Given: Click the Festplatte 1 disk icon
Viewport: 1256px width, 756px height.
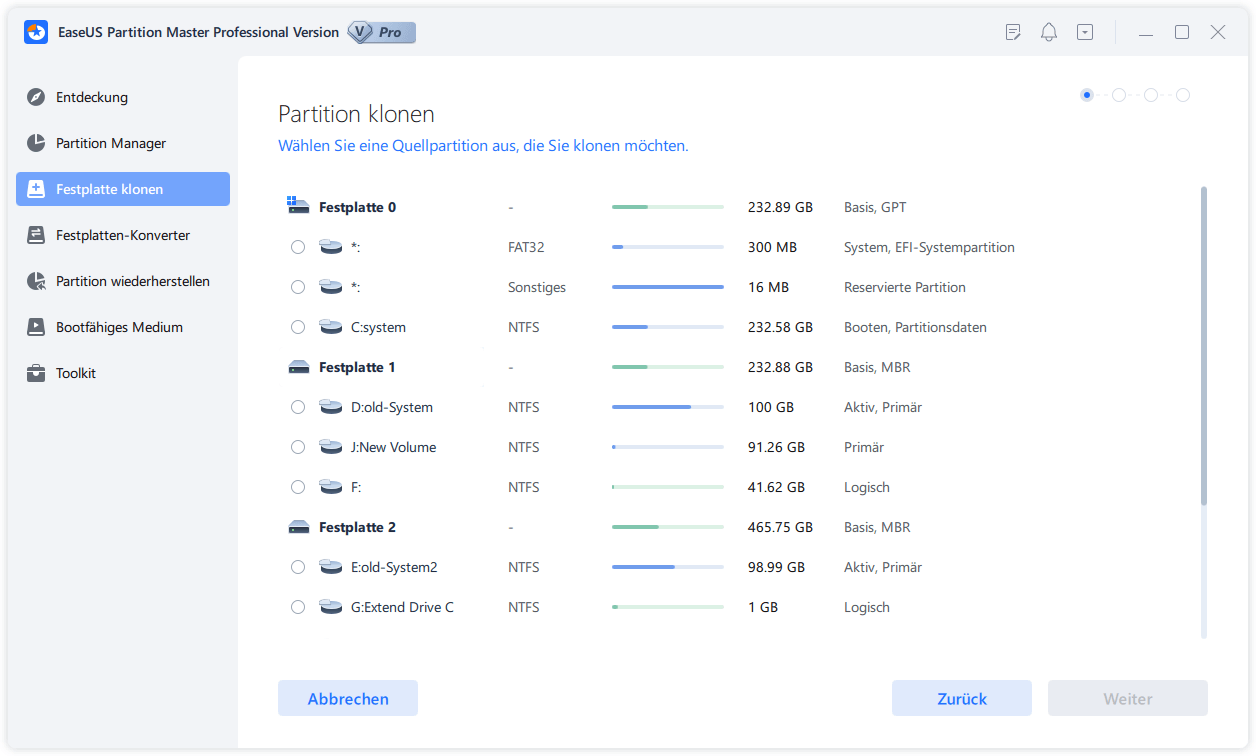Looking at the screenshot, I should 298,367.
